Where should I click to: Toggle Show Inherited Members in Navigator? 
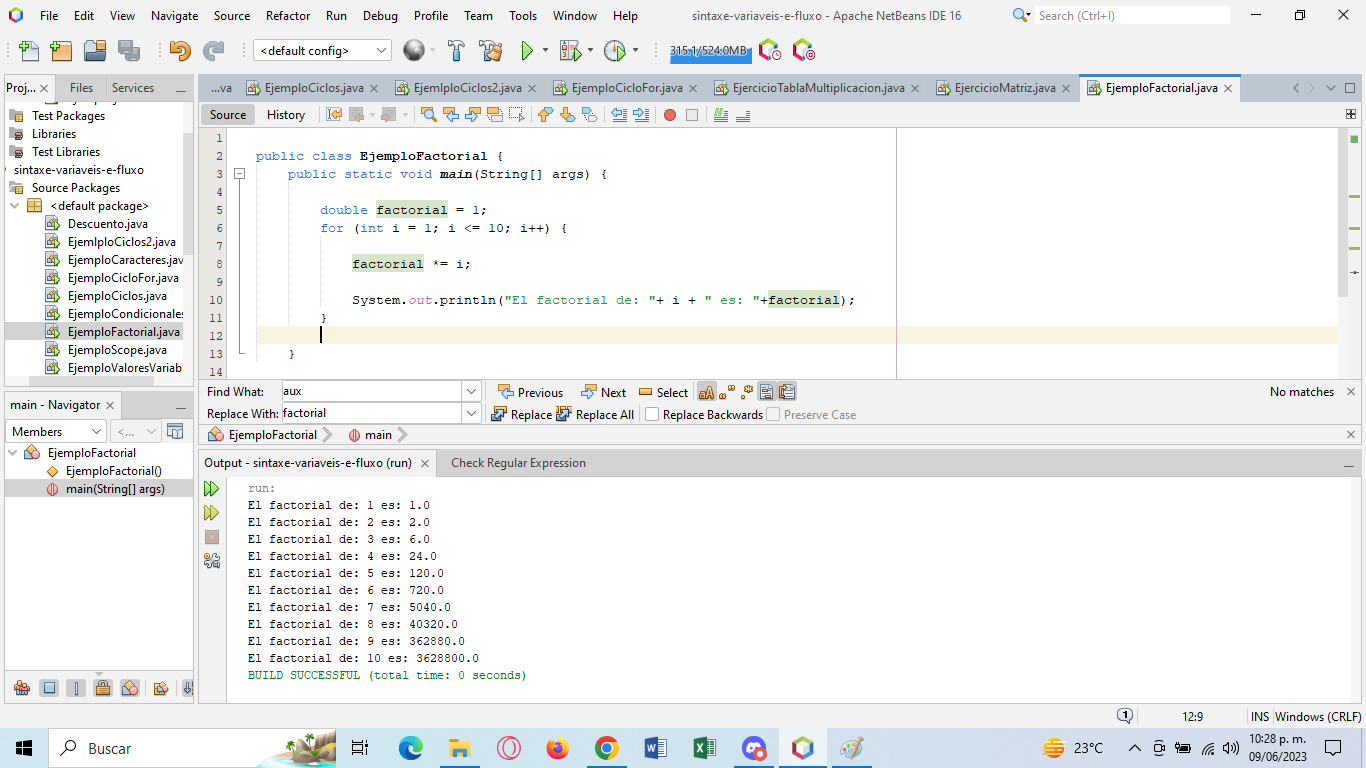coord(22,688)
